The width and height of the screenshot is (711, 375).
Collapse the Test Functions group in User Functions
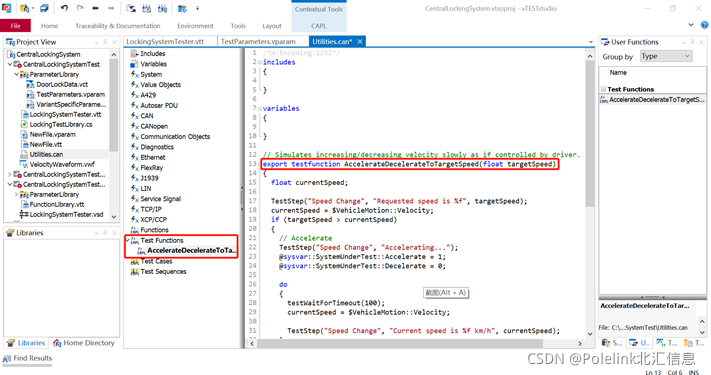[604, 89]
